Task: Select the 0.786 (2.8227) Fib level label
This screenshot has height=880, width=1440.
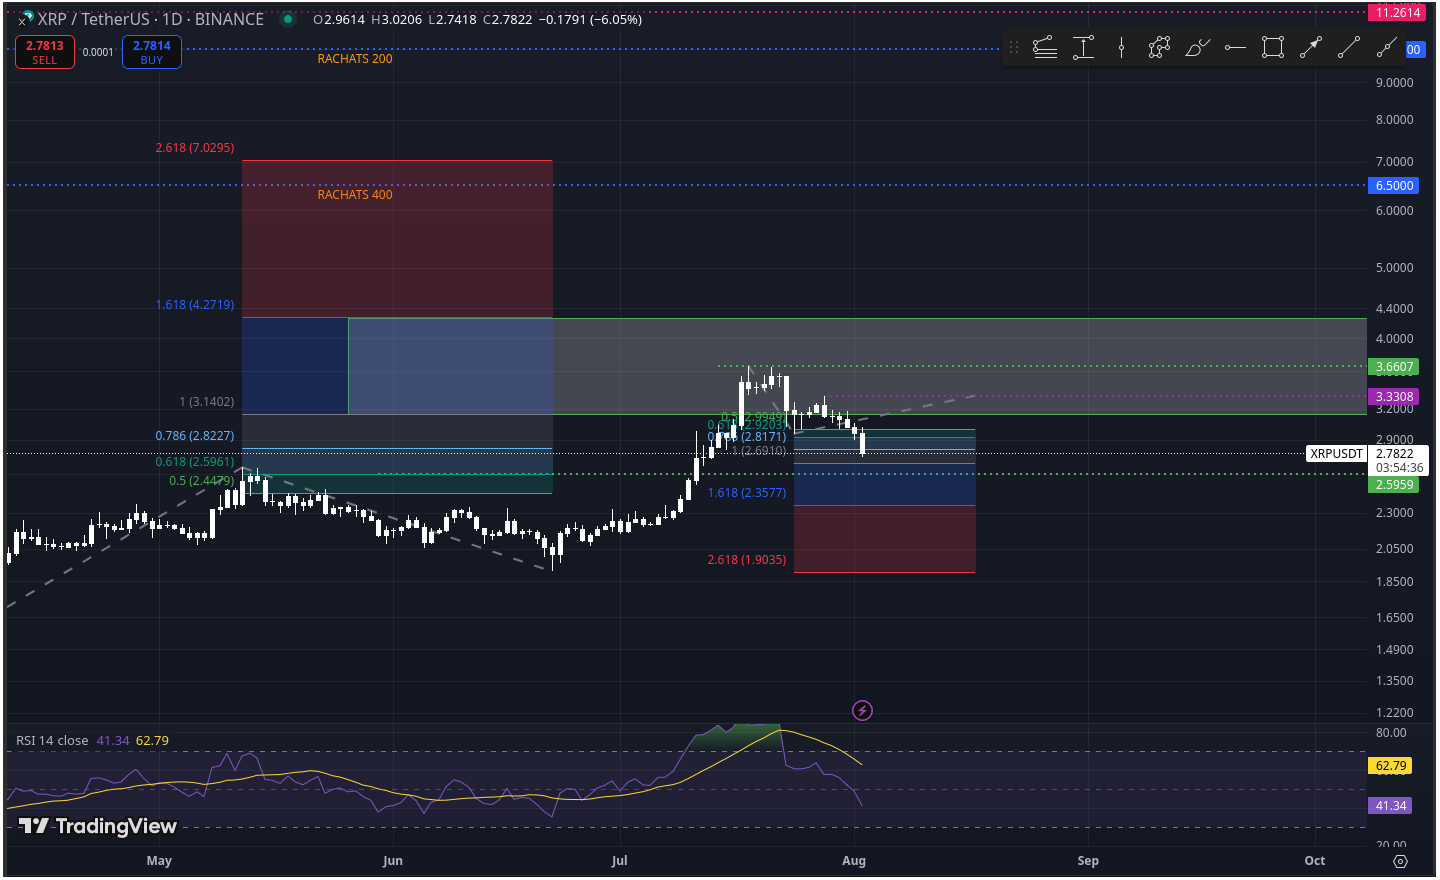Action: [195, 436]
